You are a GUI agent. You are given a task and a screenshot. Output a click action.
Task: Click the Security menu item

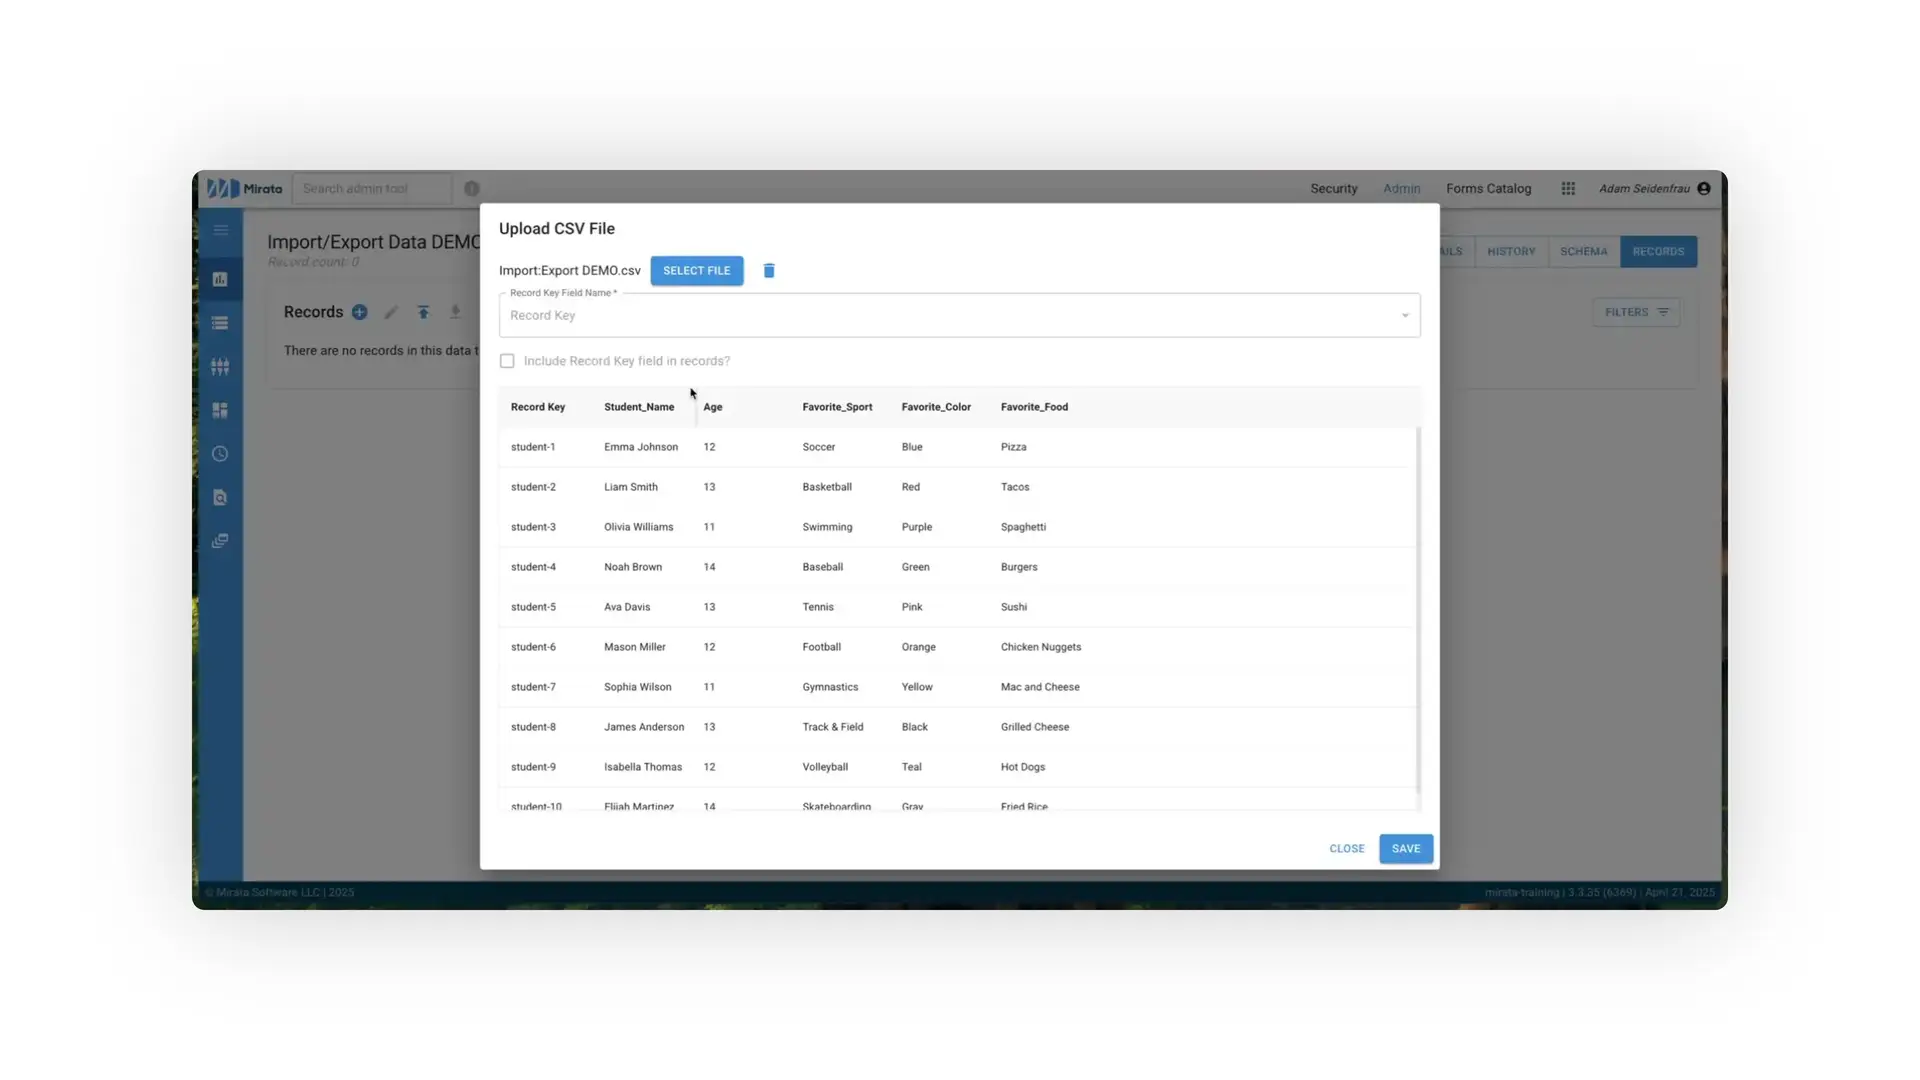(1333, 188)
